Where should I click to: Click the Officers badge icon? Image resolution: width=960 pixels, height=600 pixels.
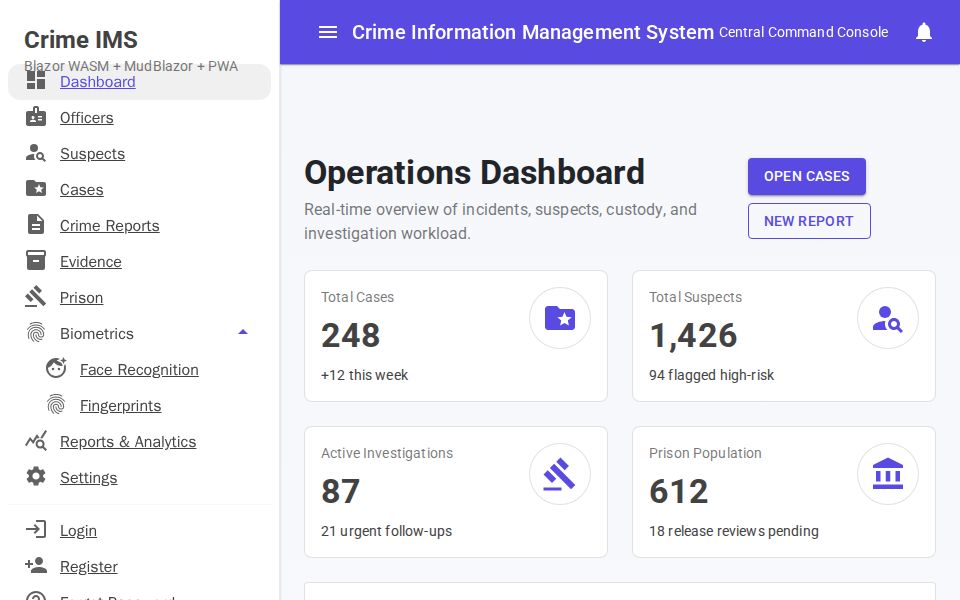(36, 117)
